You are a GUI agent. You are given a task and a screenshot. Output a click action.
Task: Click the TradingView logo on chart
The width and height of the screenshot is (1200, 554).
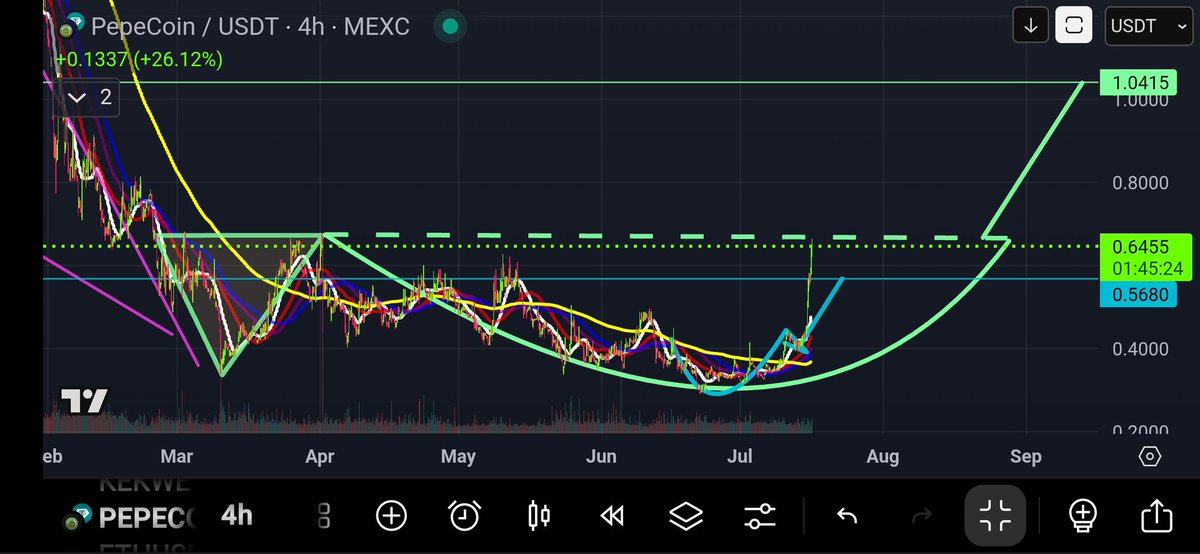84,401
